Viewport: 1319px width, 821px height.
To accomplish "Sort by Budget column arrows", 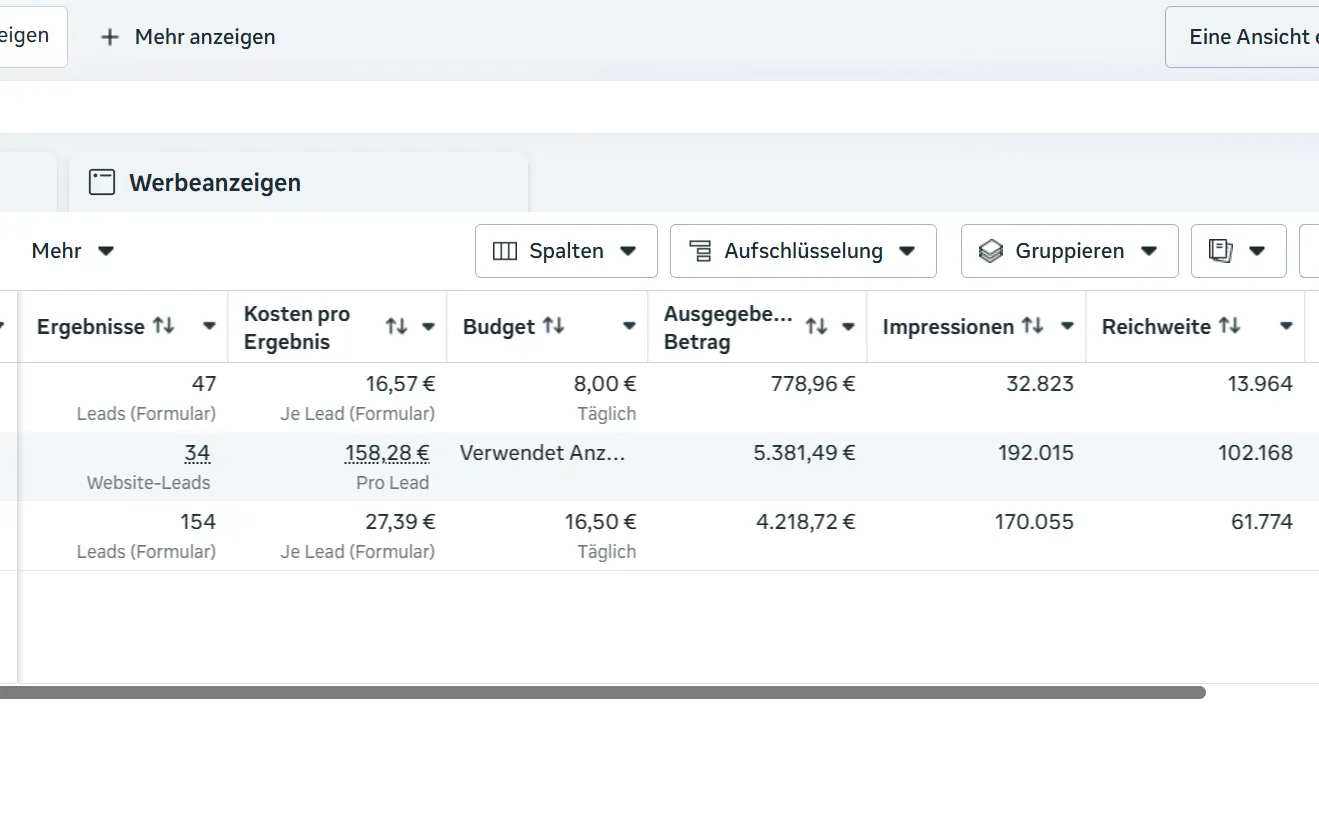I will pos(553,326).
